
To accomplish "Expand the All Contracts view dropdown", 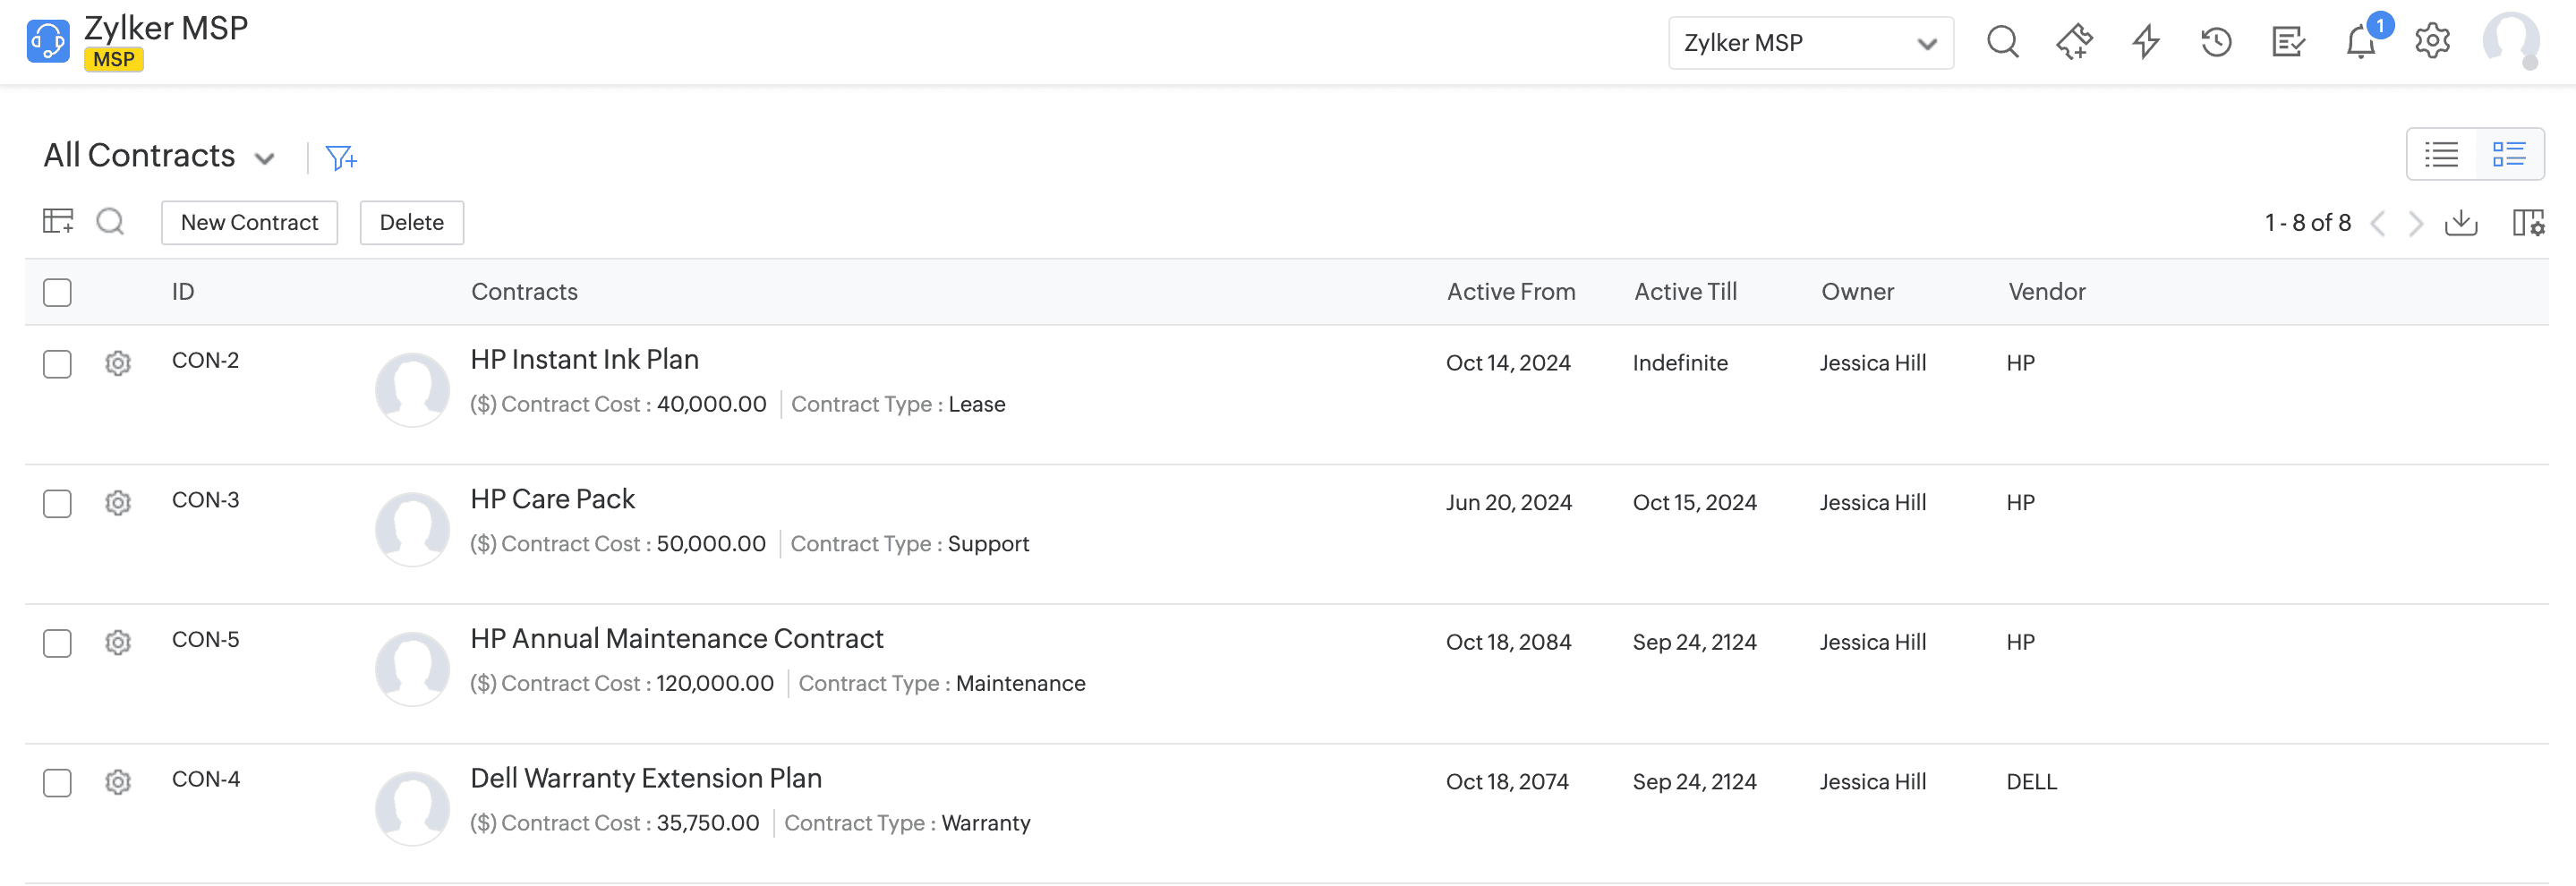I will tap(264, 158).
